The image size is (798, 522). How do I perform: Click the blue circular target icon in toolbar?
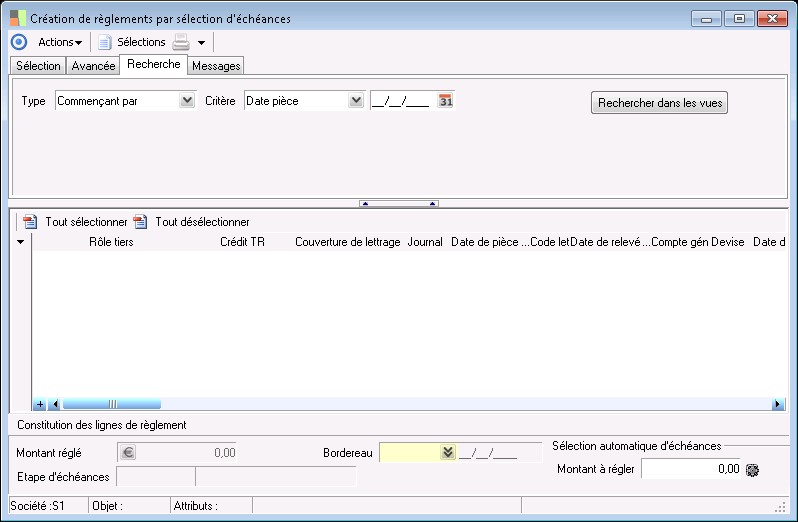point(19,42)
